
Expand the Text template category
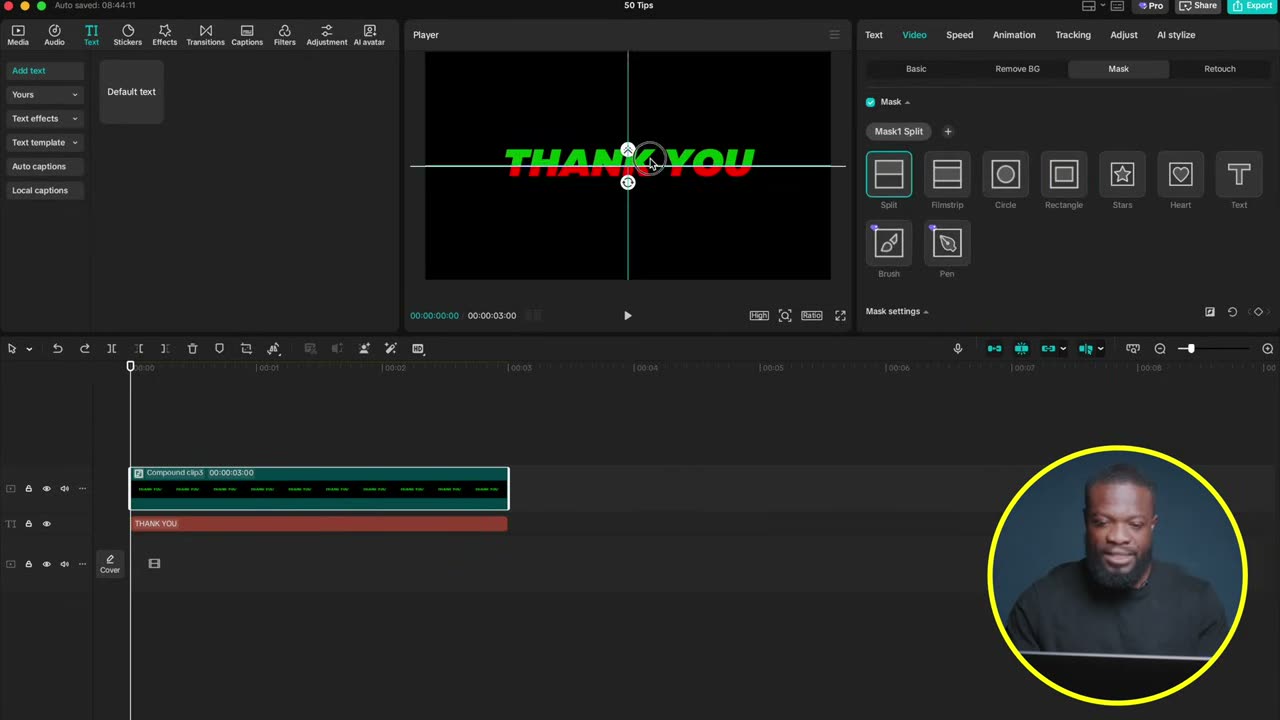pyautogui.click(x=45, y=143)
